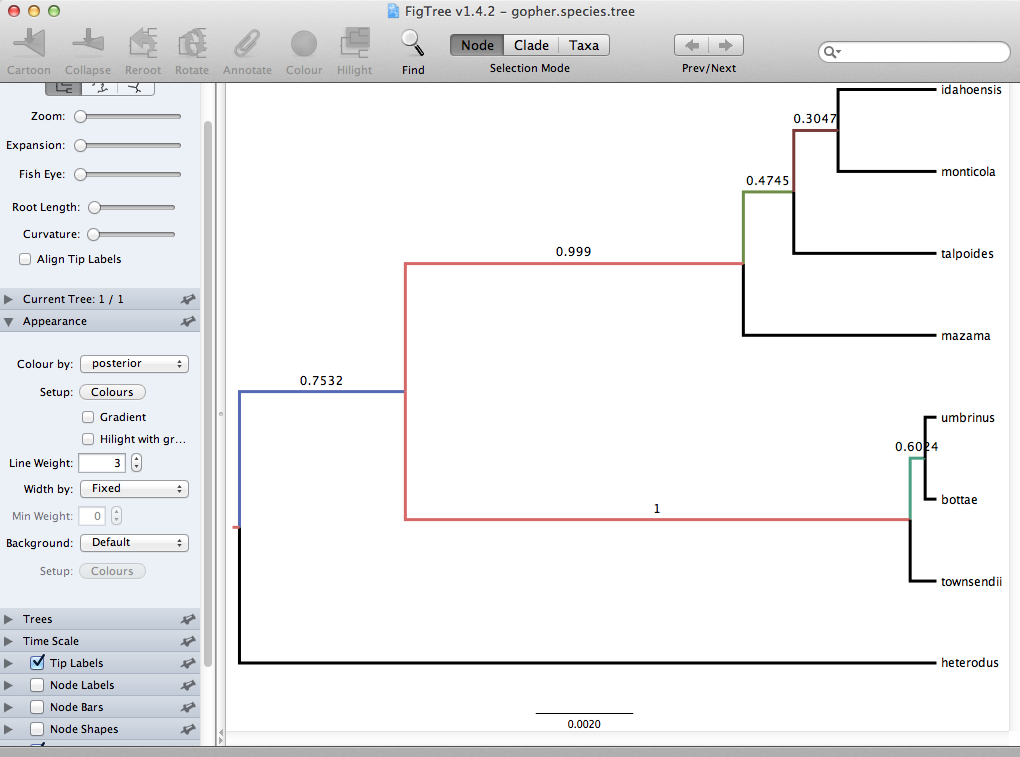Click the Collapse toolbar icon

coord(88,44)
